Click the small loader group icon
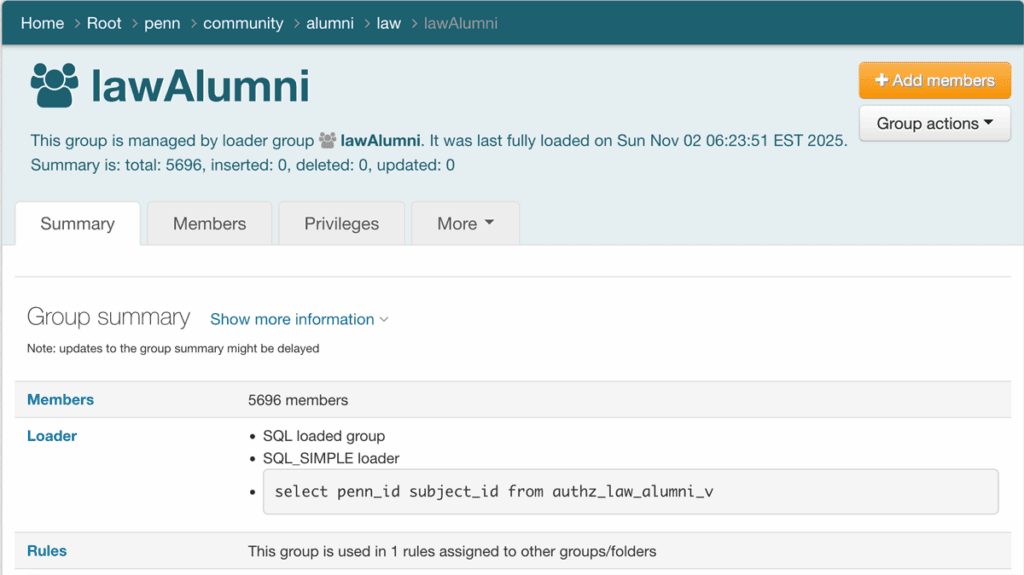This screenshot has height=575, width=1024. [327, 140]
